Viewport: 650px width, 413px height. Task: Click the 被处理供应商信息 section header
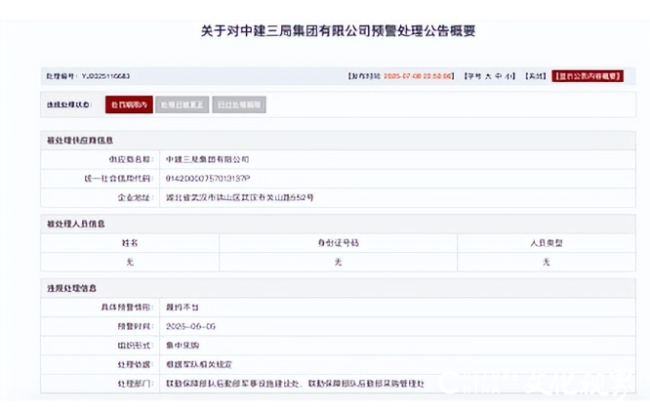(76, 139)
